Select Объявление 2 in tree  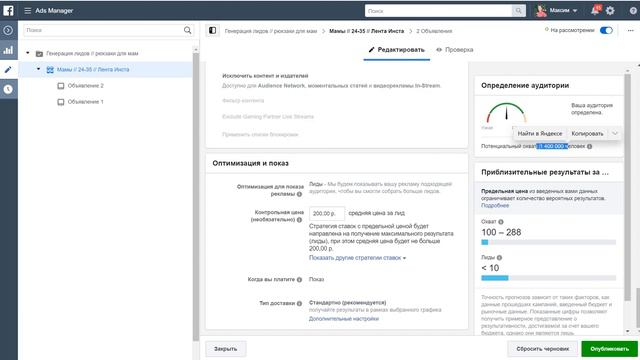[85, 86]
